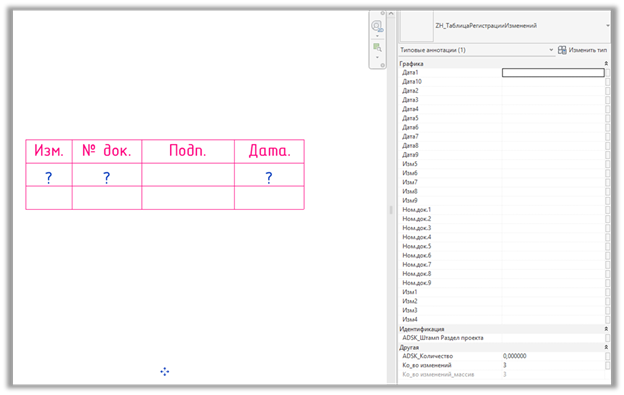
Task: Click the № док. header cell
Action: (107, 151)
